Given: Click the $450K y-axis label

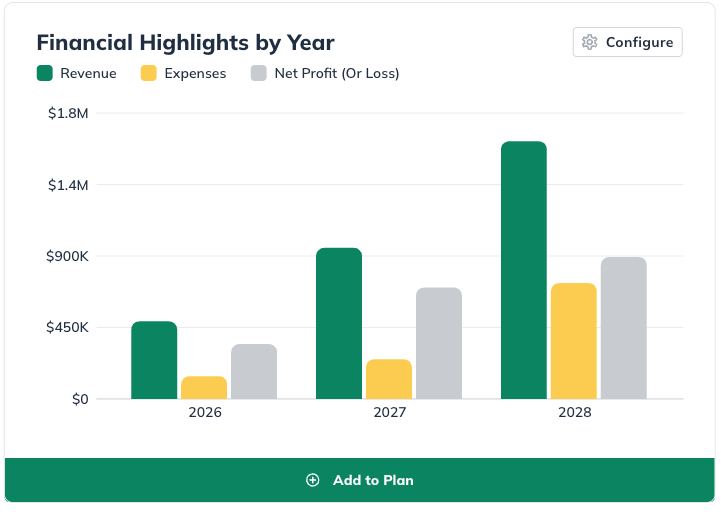Looking at the screenshot, I should coord(67,327).
